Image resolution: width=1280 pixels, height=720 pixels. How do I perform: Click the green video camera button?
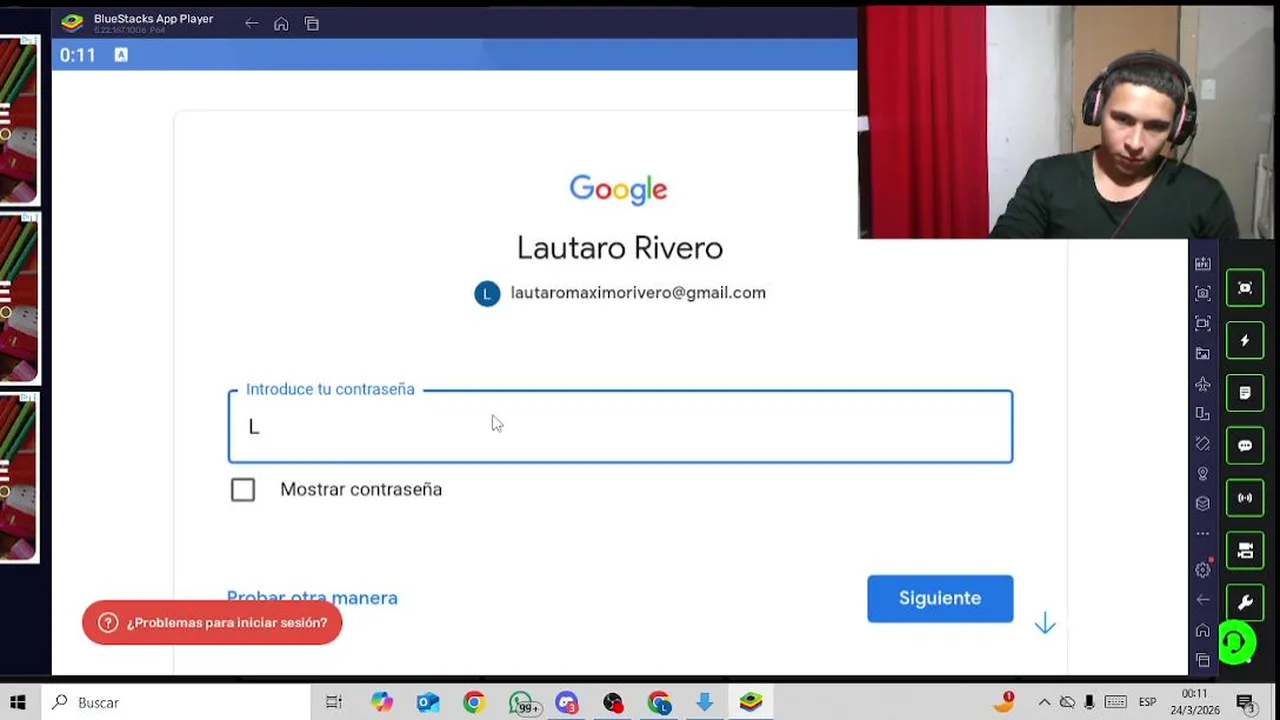[x=1245, y=551]
